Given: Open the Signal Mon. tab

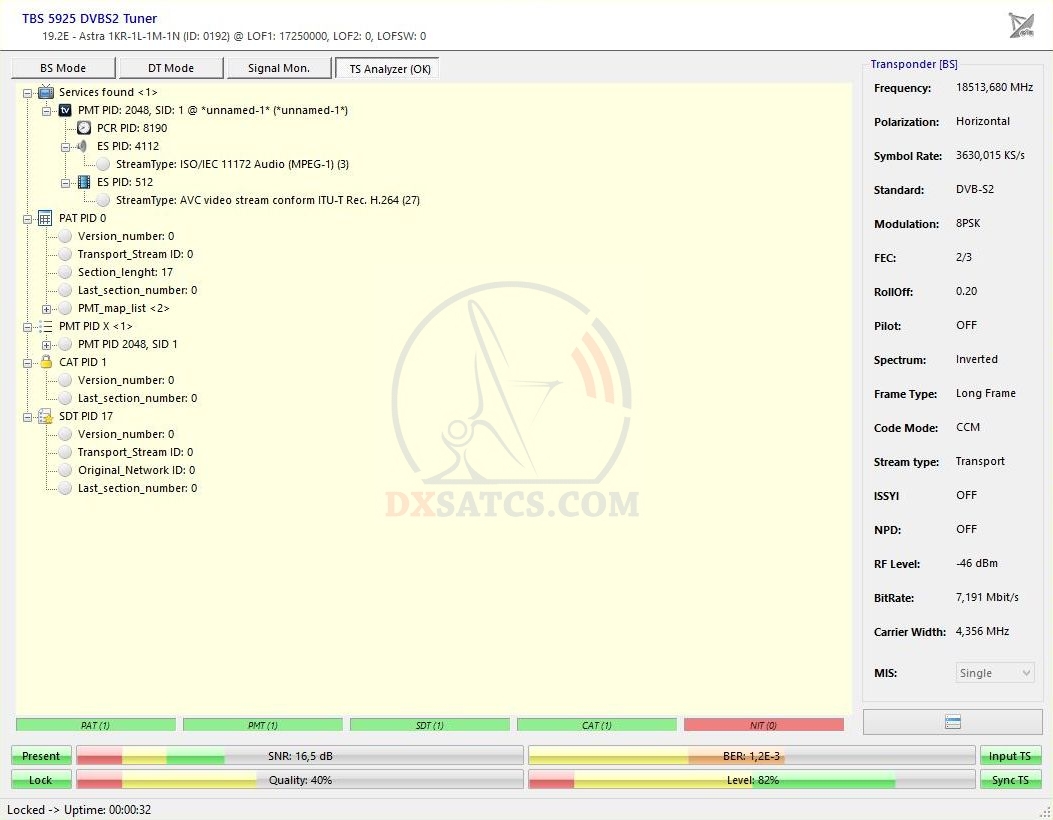Looking at the screenshot, I should point(279,68).
